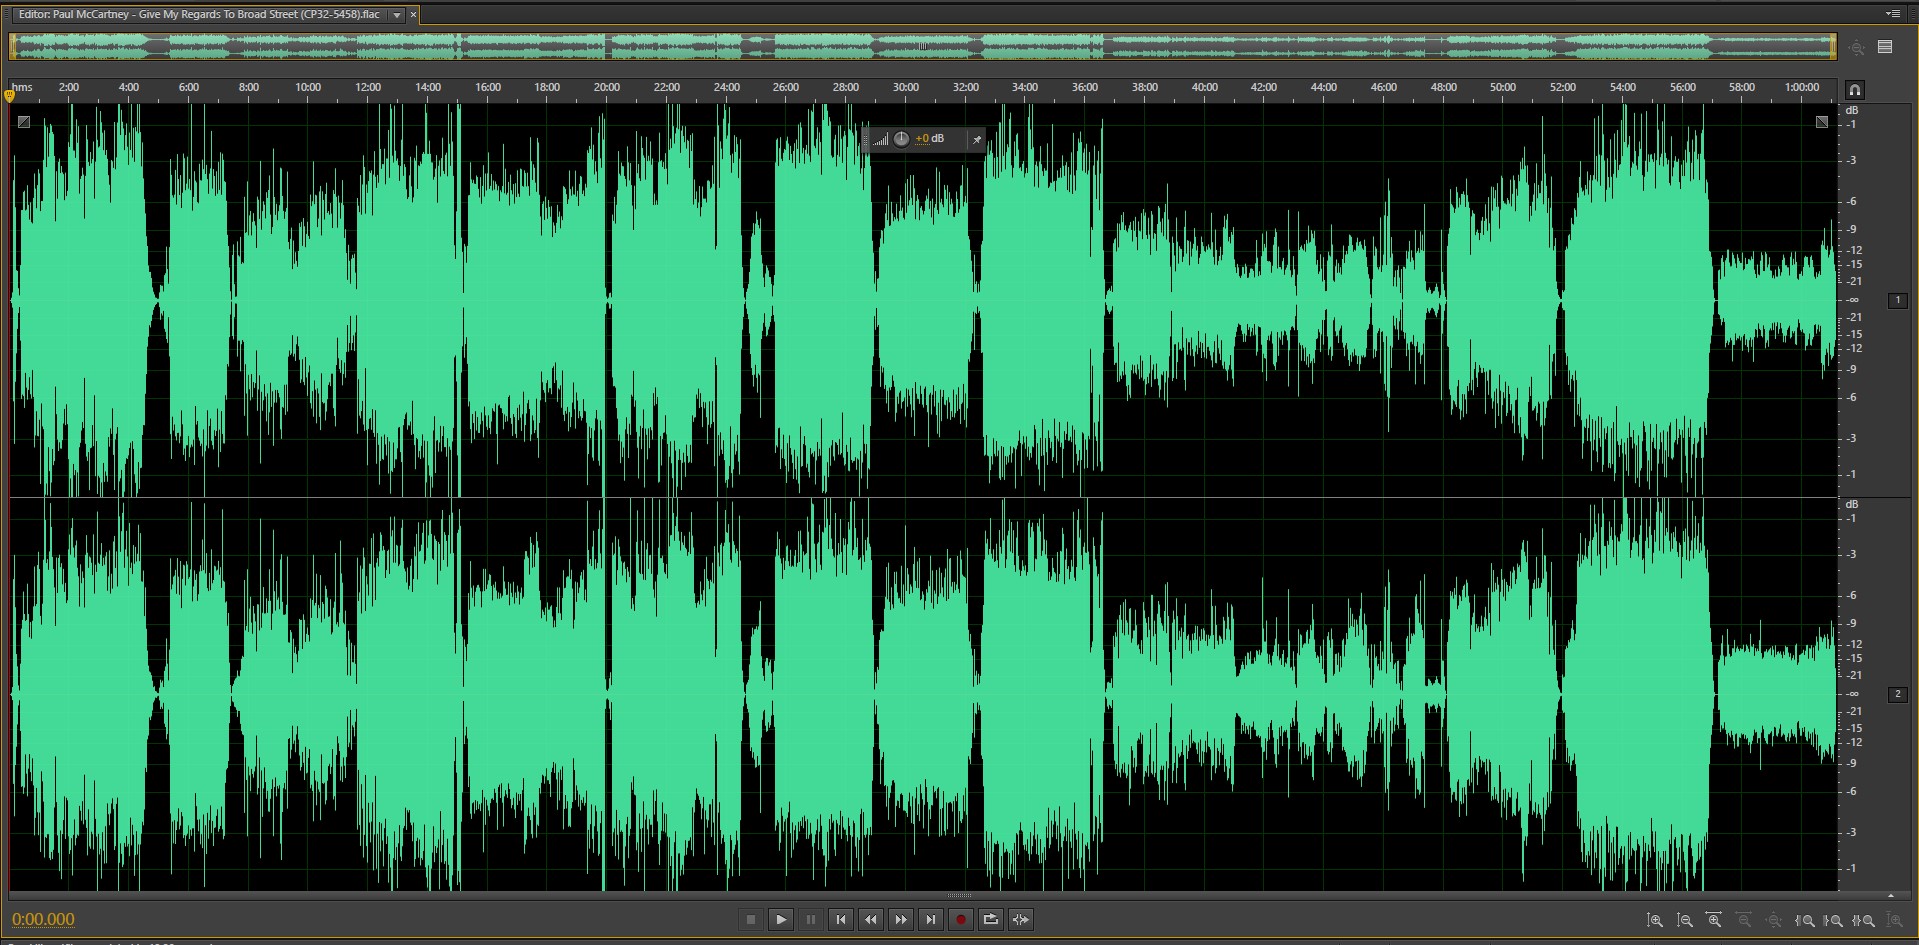The image size is (1919, 945).
Task: Click the Skip Selection transport button
Action: [x=1021, y=920]
